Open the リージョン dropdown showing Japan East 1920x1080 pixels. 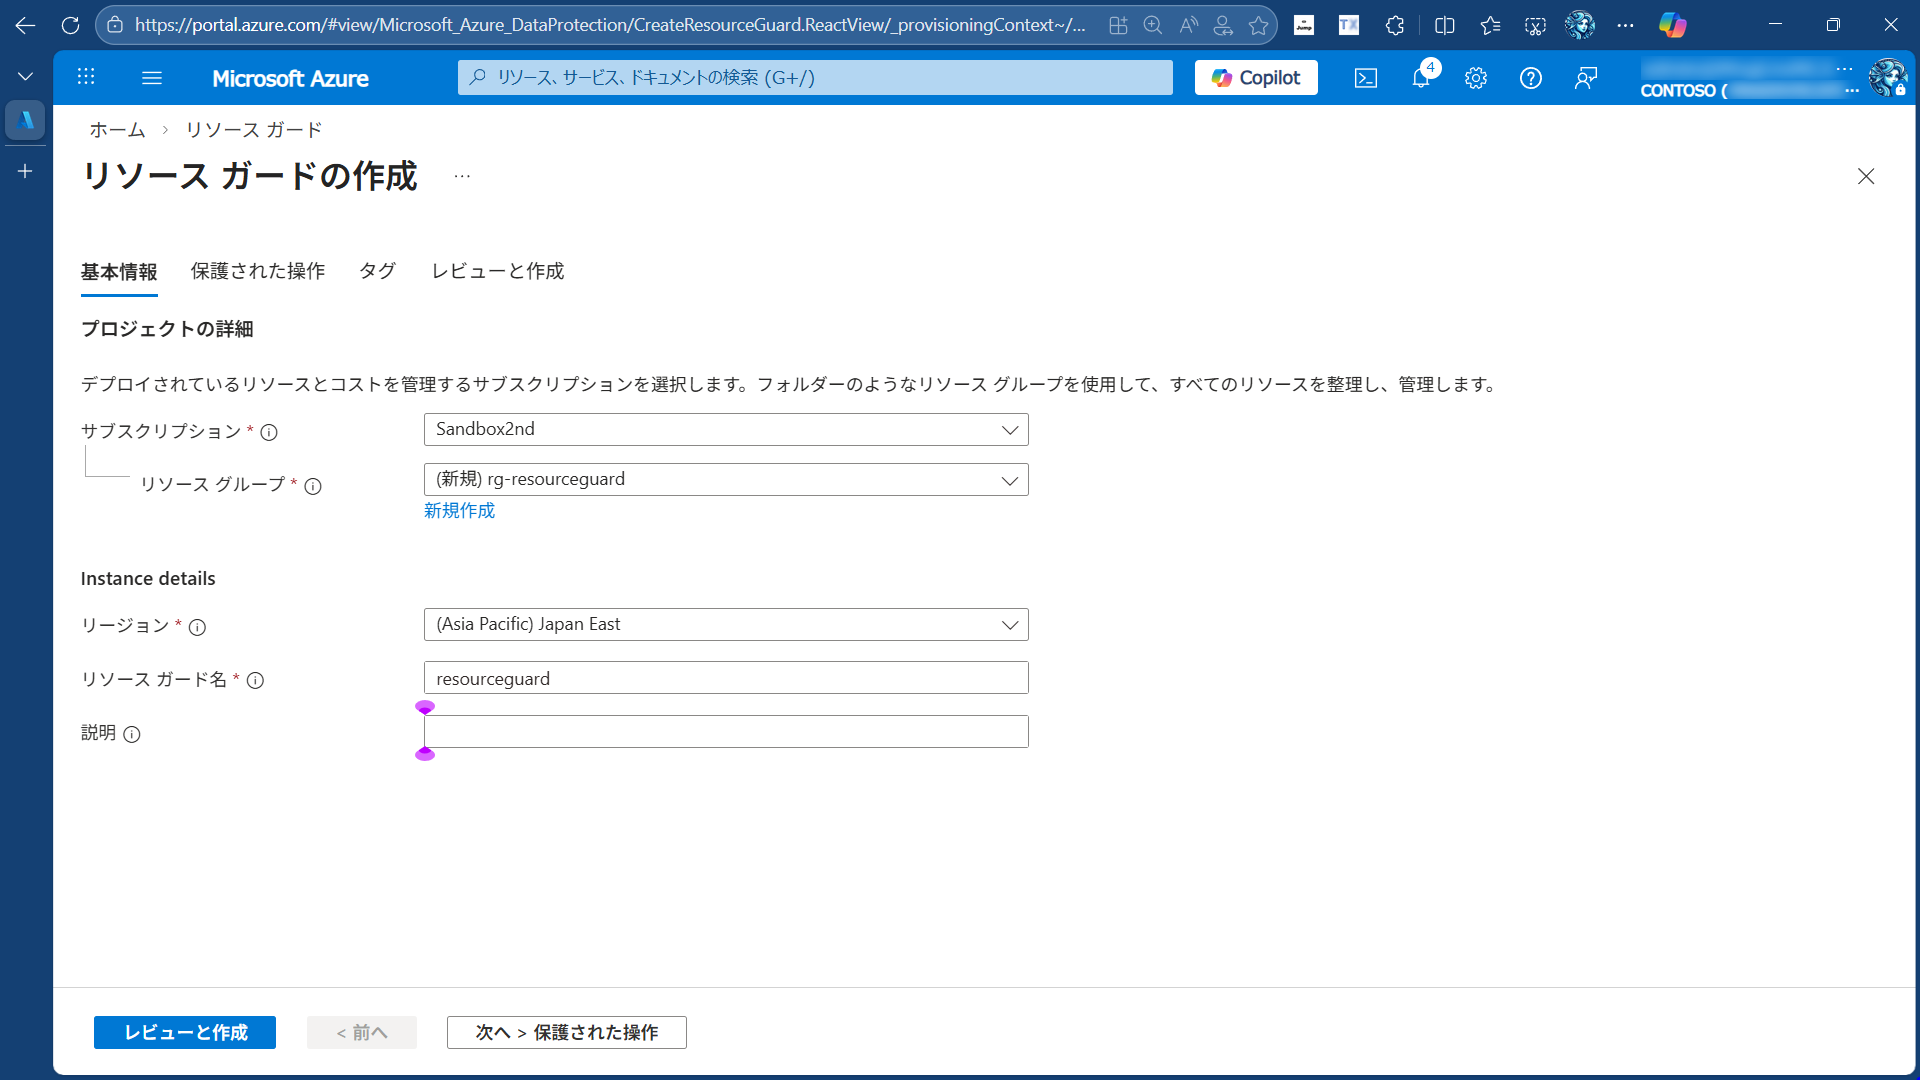[725, 624]
